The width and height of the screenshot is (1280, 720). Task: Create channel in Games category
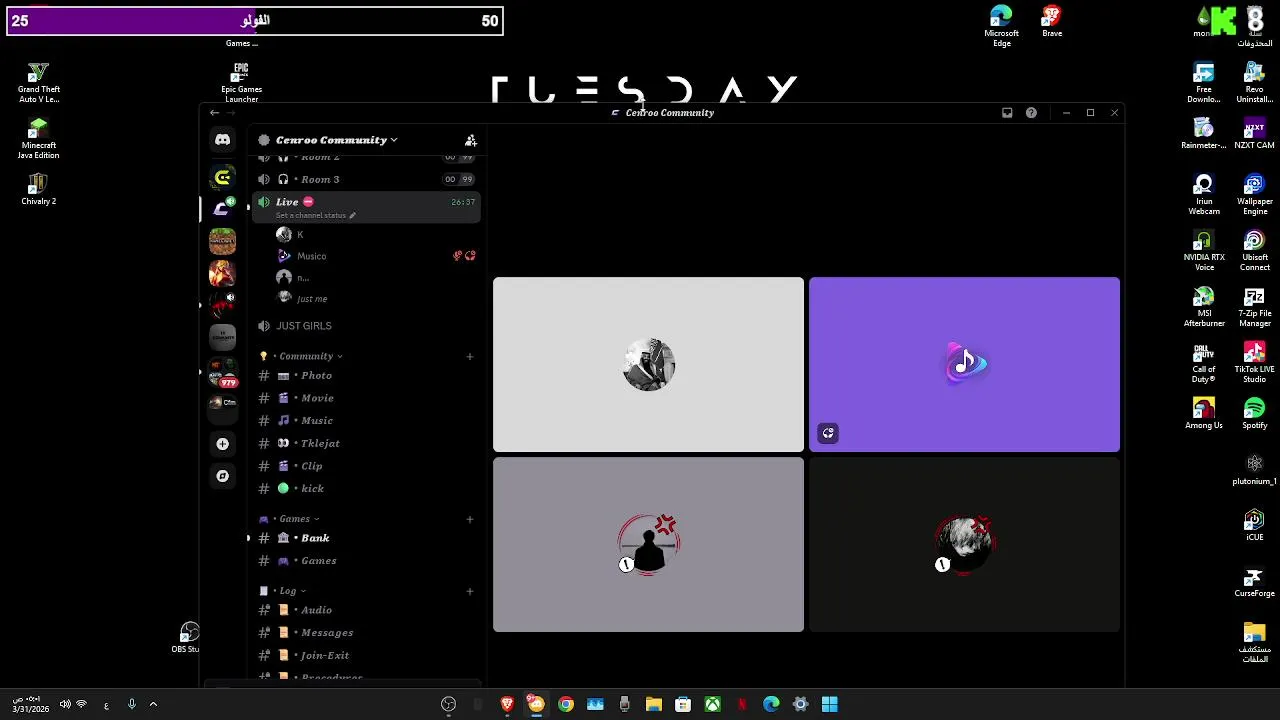[470, 519]
